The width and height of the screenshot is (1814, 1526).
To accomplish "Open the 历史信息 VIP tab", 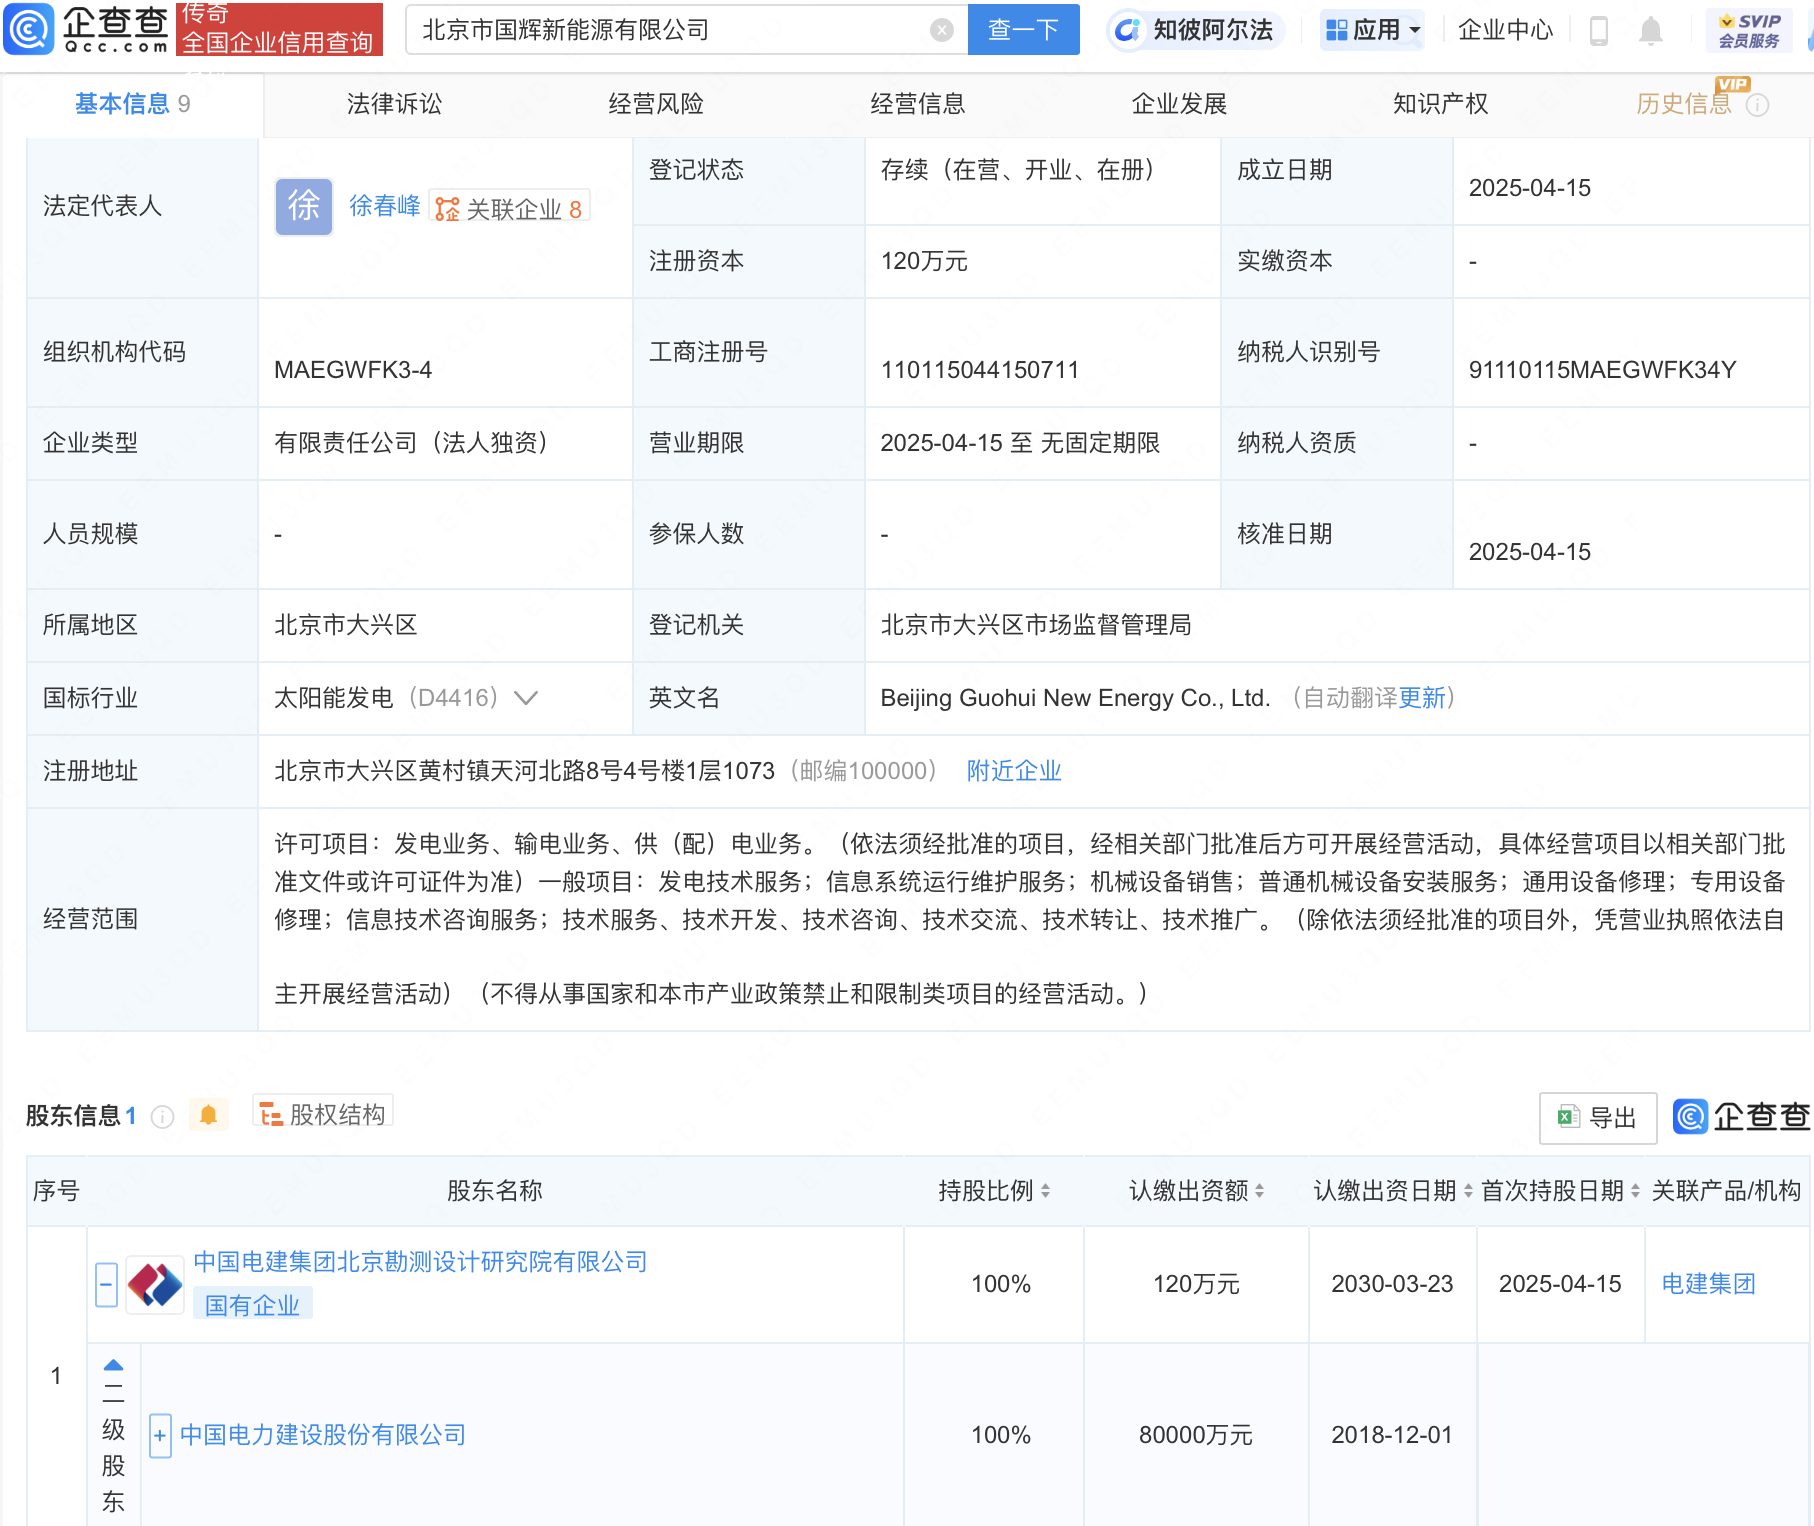I will pyautogui.click(x=1683, y=104).
